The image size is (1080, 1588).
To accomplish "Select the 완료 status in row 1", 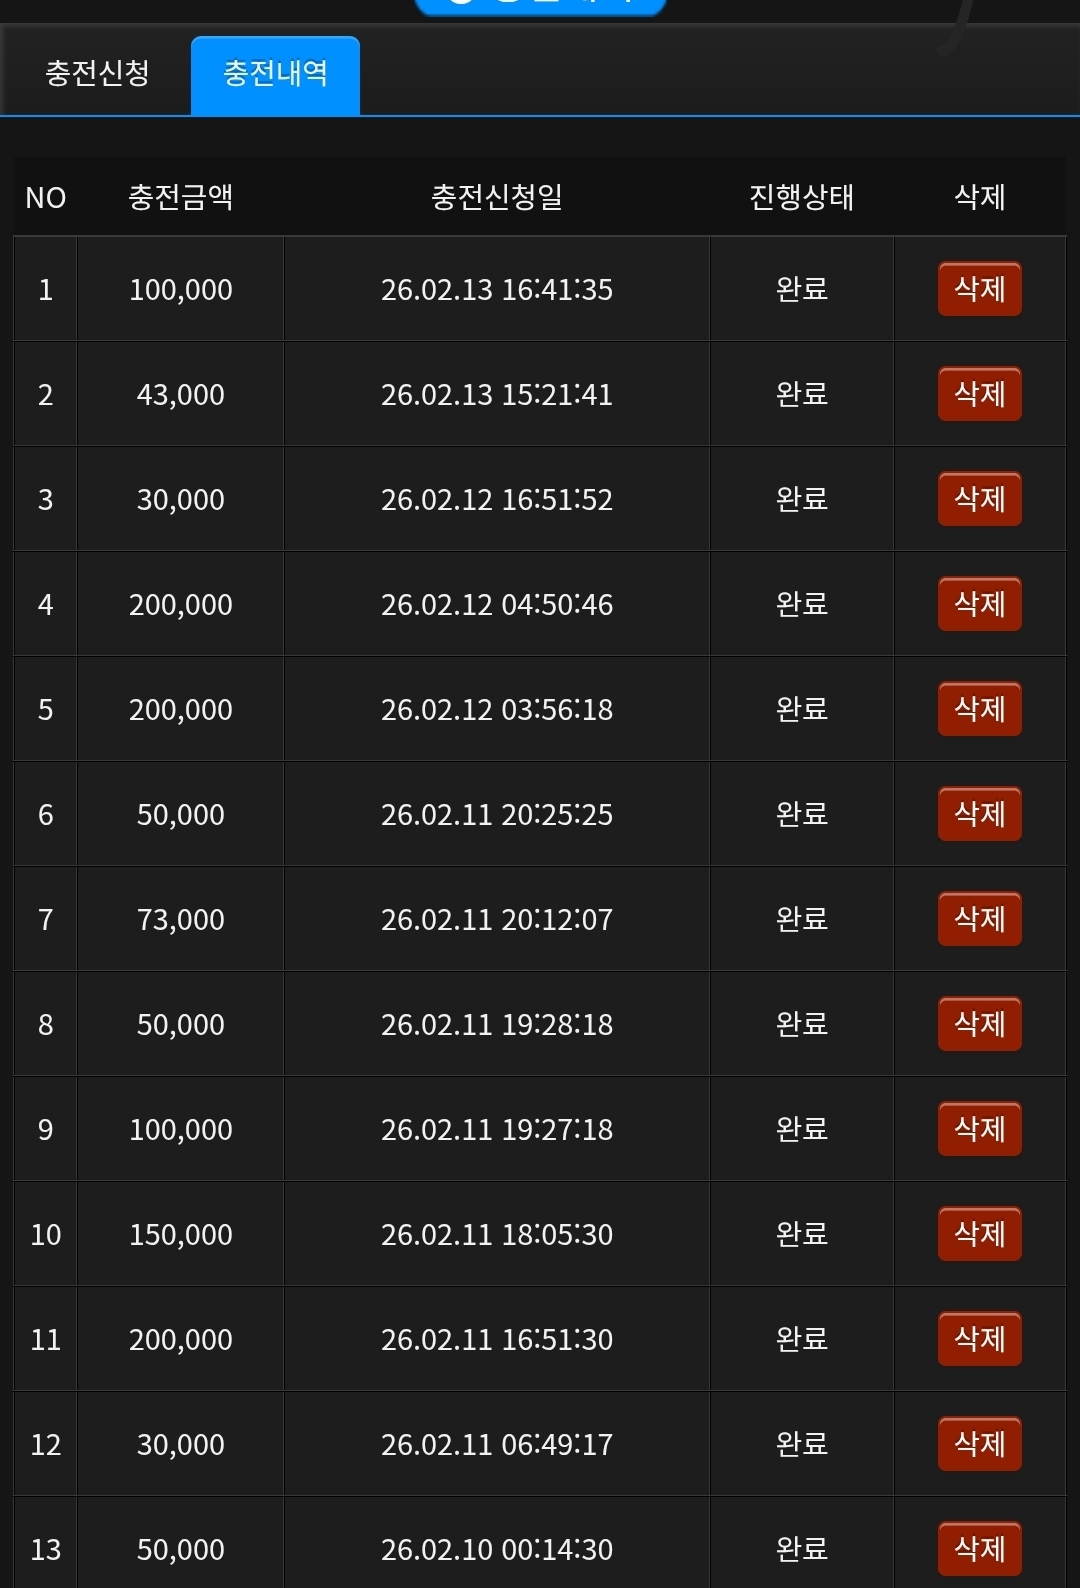I will (801, 289).
